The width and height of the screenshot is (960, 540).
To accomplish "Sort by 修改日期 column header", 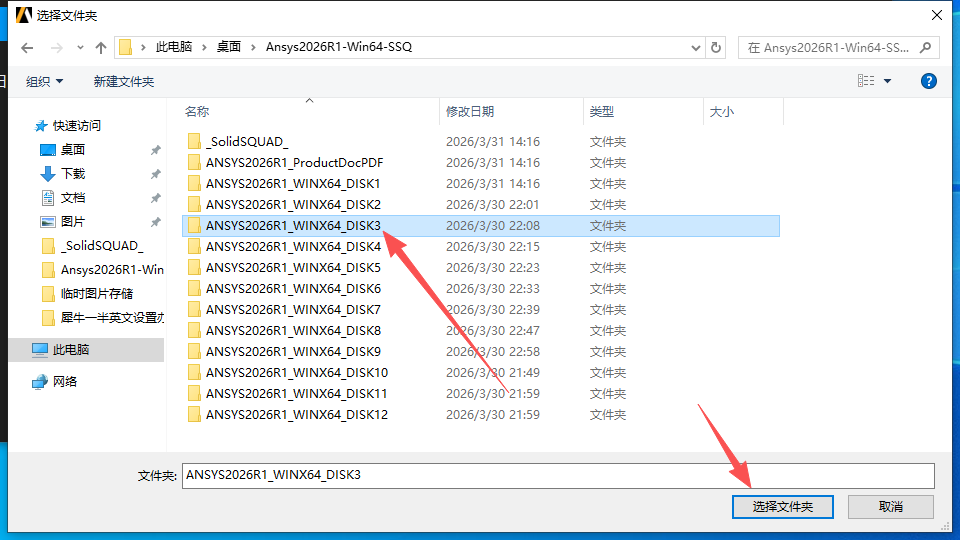I will (470, 111).
